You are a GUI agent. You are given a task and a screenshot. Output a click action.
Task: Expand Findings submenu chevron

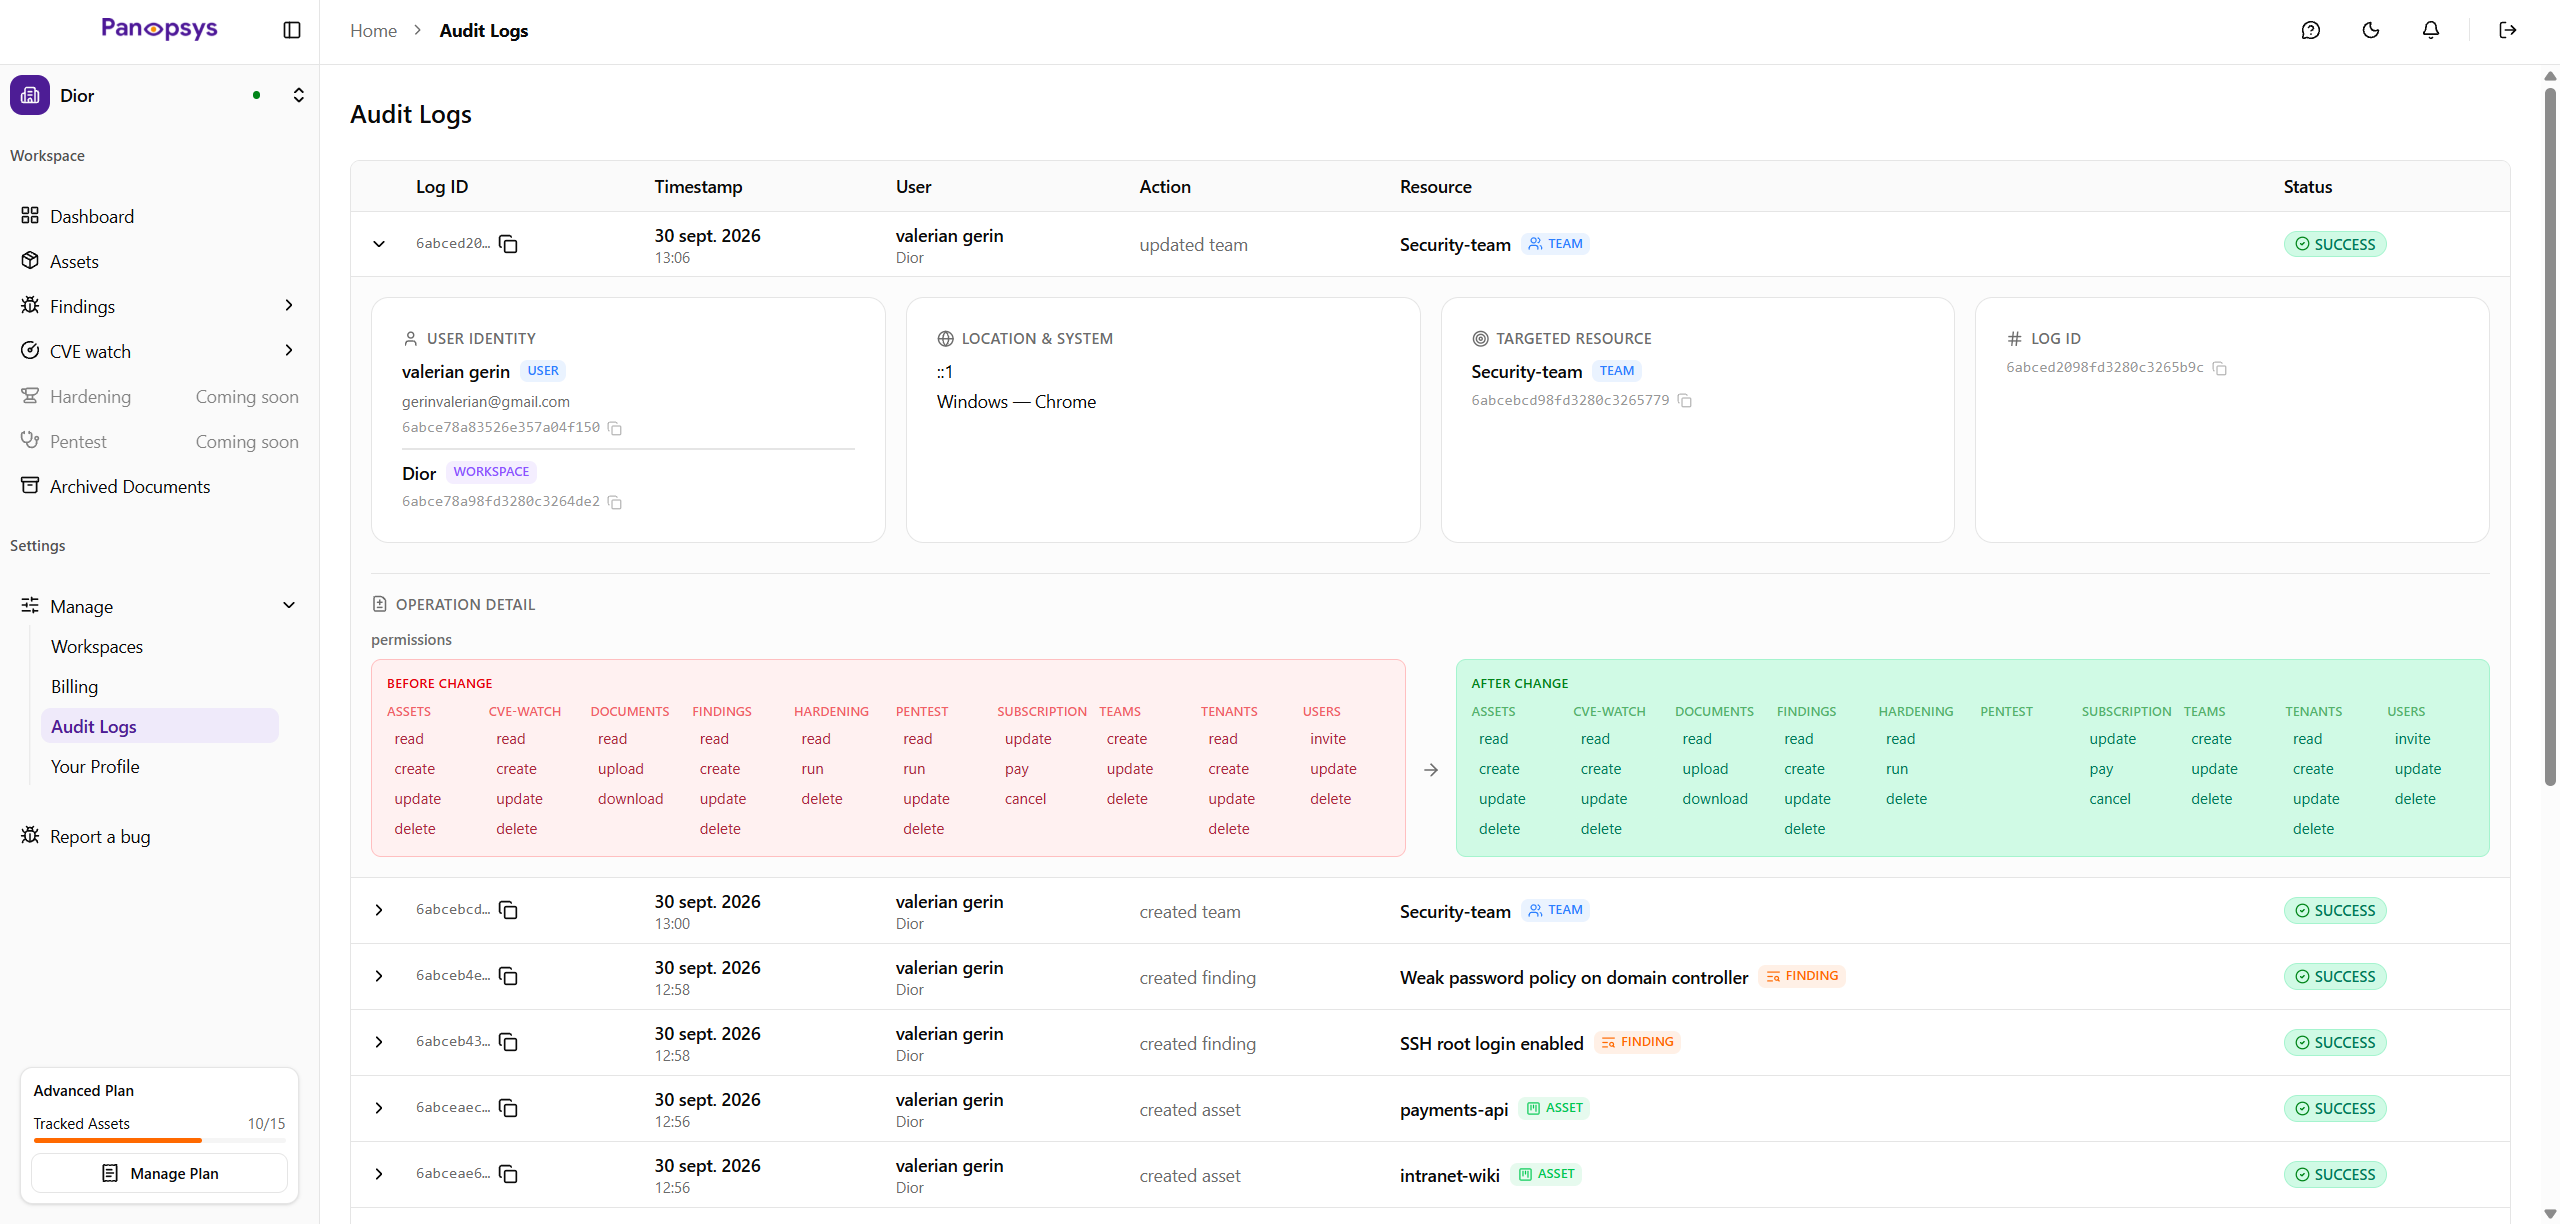click(x=289, y=305)
